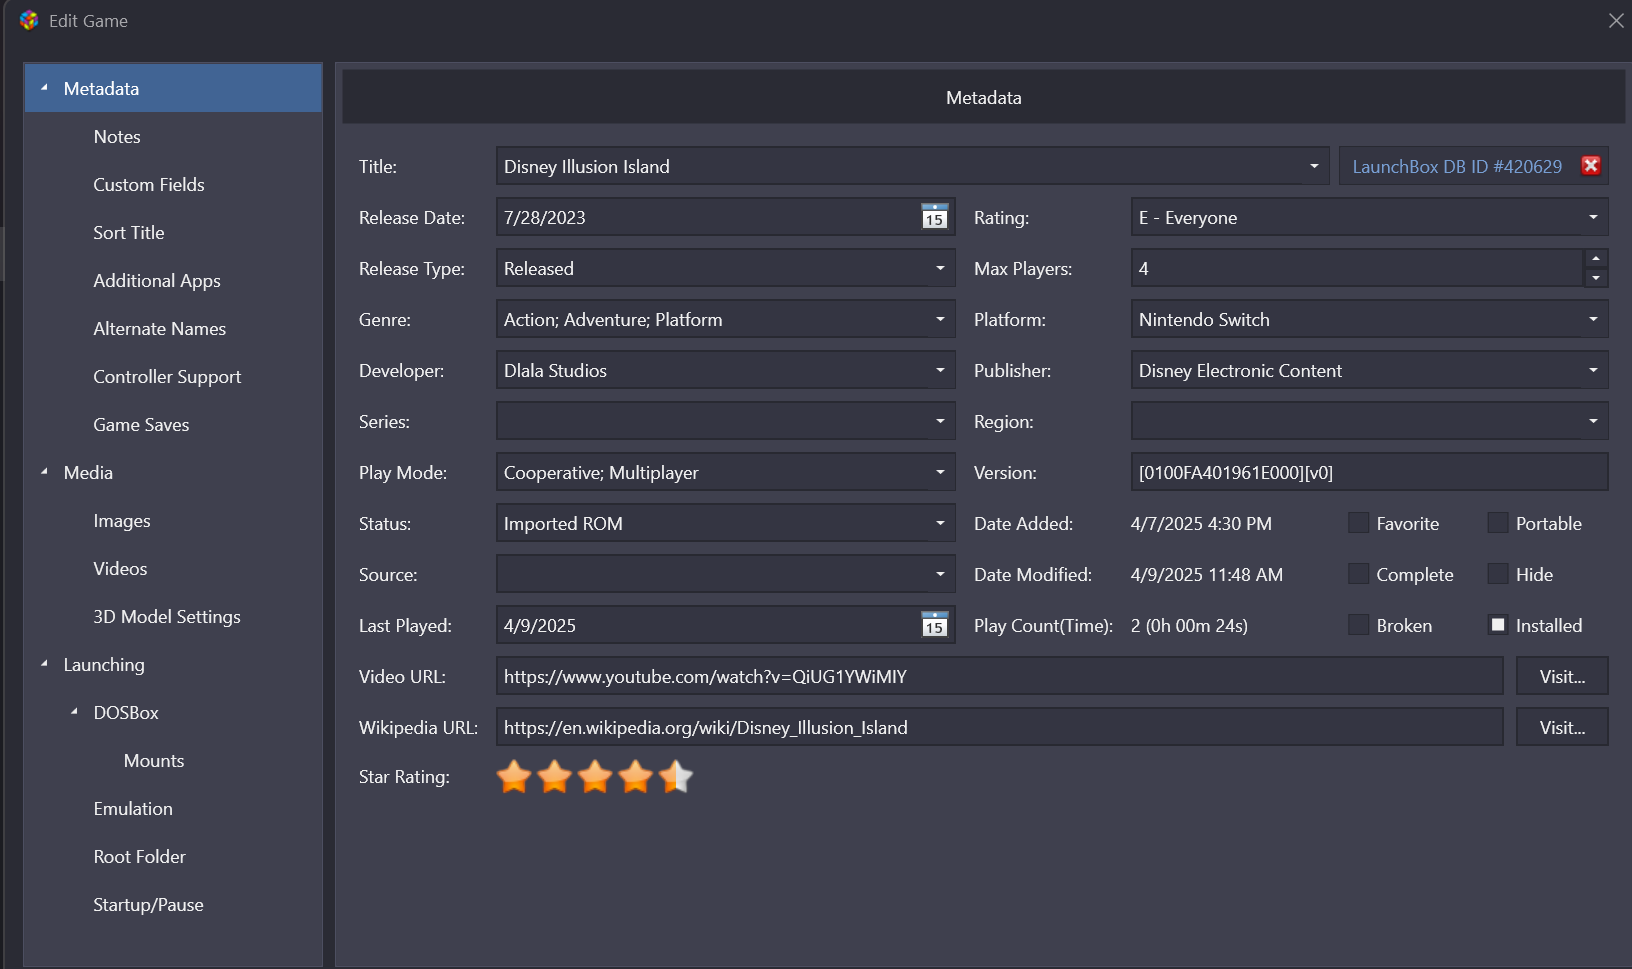Open the Status dropdown
The width and height of the screenshot is (1632, 969).
point(940,523)
